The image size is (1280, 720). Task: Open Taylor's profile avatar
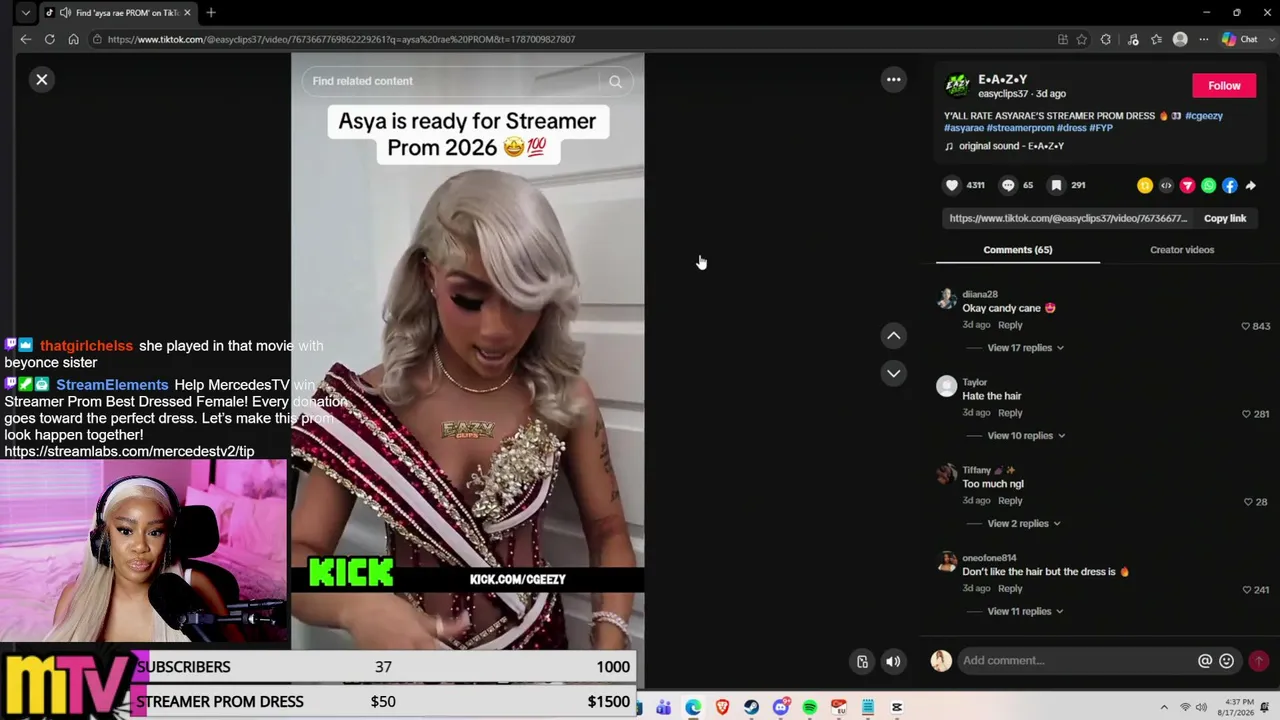coord(946,386)
